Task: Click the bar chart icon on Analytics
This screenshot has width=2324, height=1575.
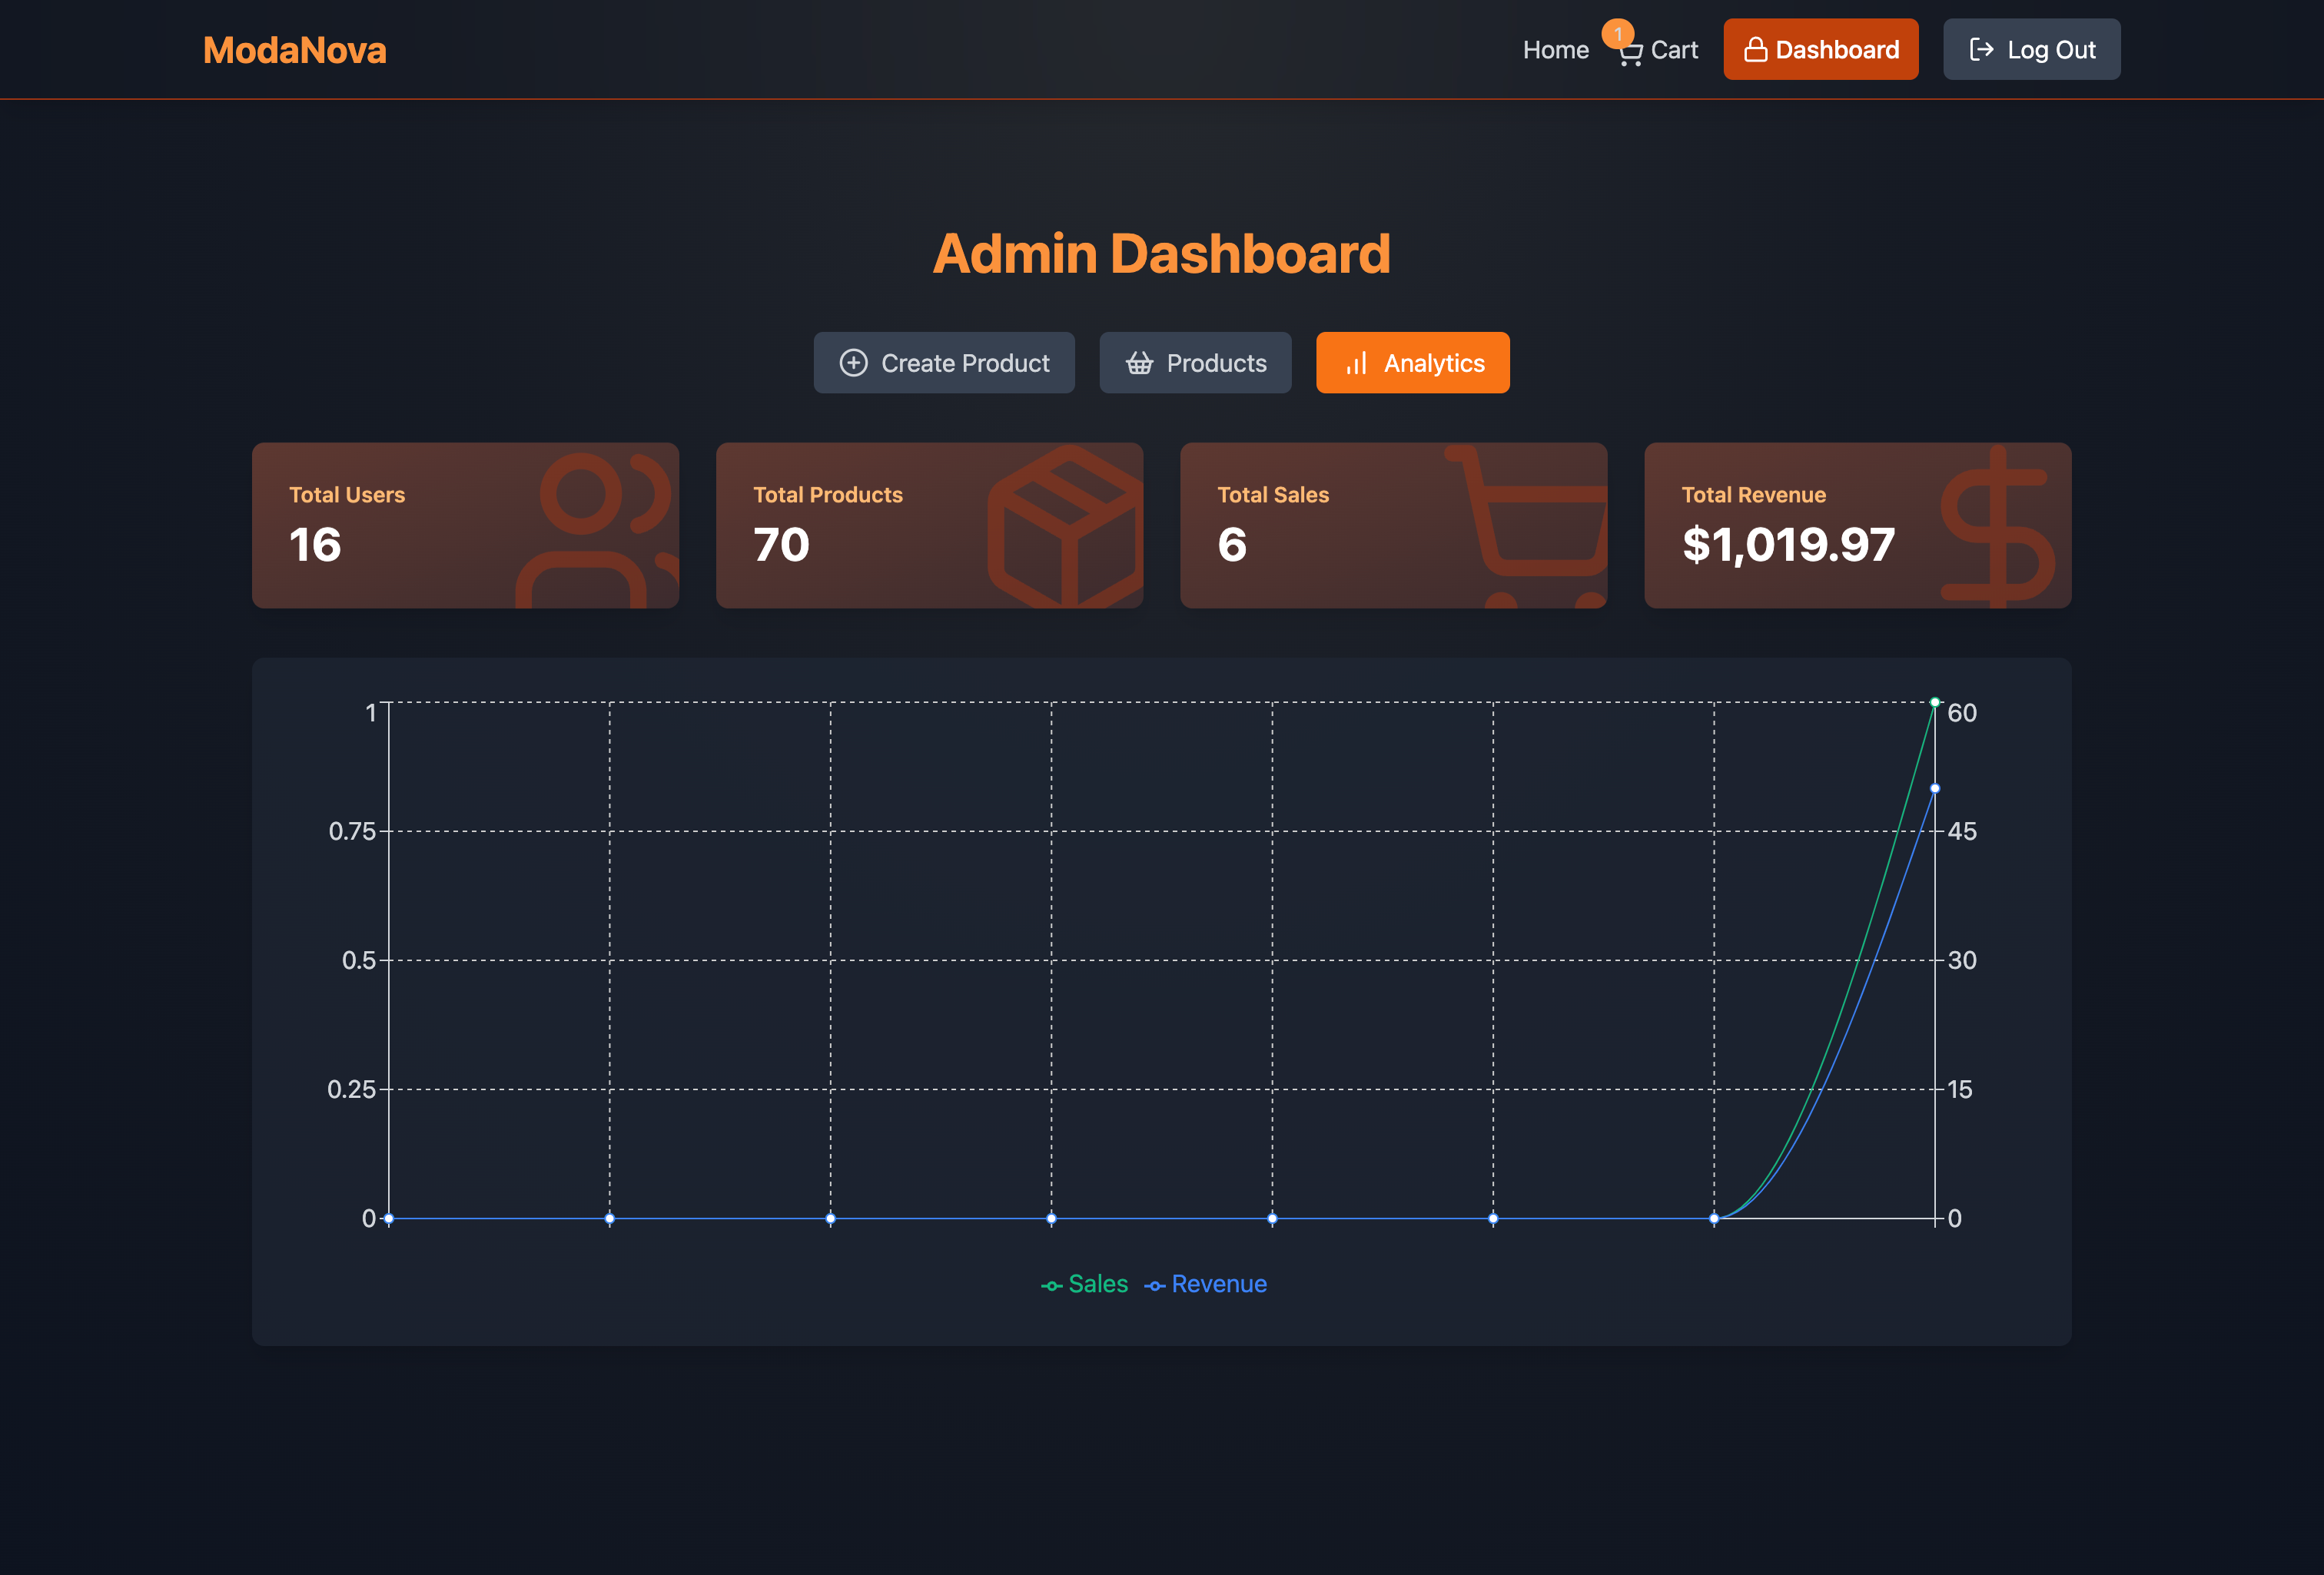Action: tap(1356, 363)
